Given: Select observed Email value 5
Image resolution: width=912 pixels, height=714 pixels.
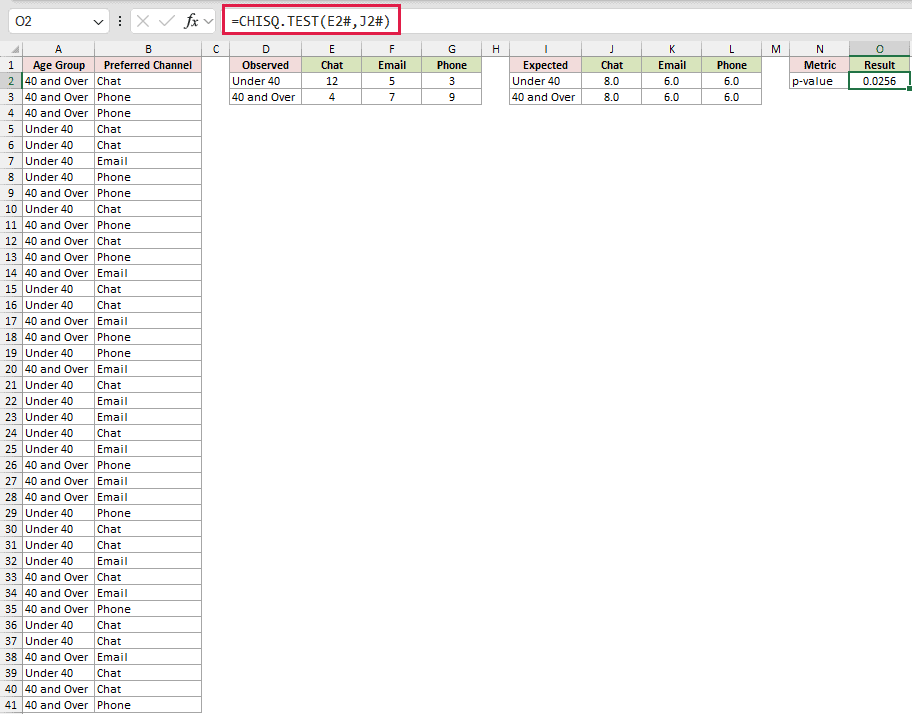Looking at the screenshot, I should tap(391, 81).
